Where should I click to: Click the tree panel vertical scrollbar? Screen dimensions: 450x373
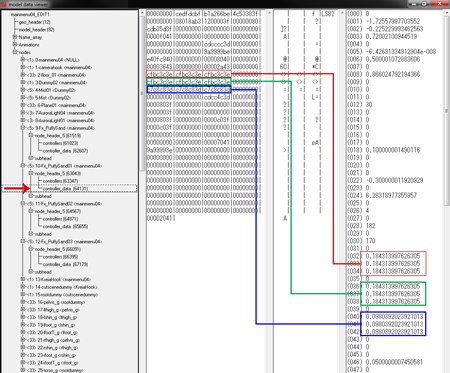(x=142, y=93)
